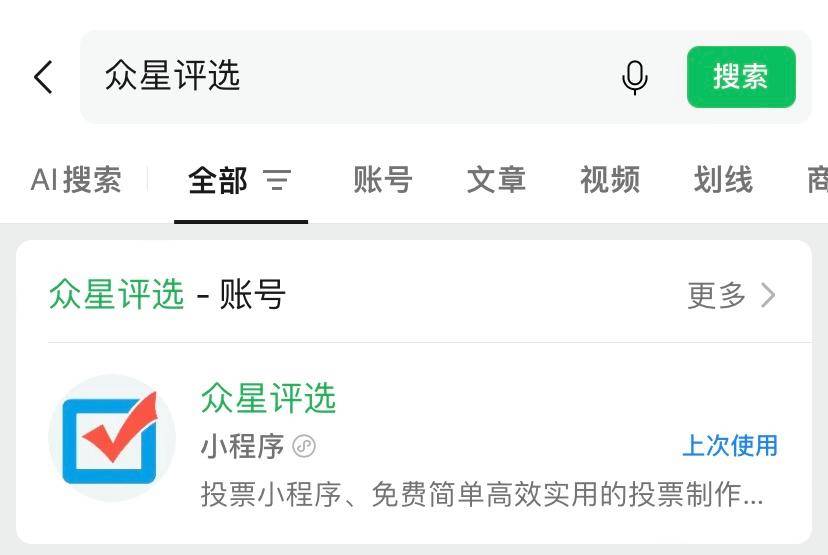The height and width of the screenshot is (555, 828).
Task: Switch to the AI搜索 tab
Action: [x=76, y=180]
